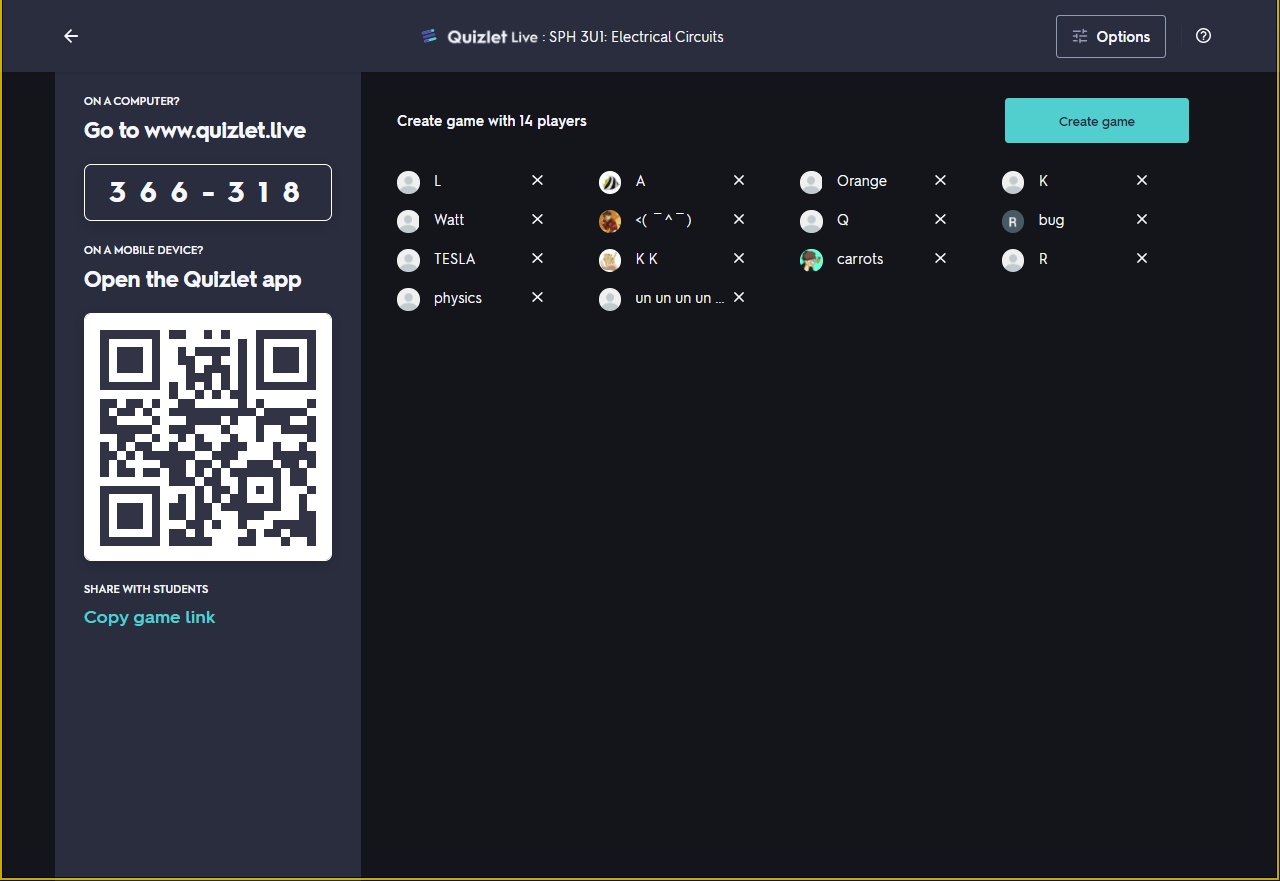Remove player Watt with its X
Screen dimensions: 1280x881
pos(537,219)
